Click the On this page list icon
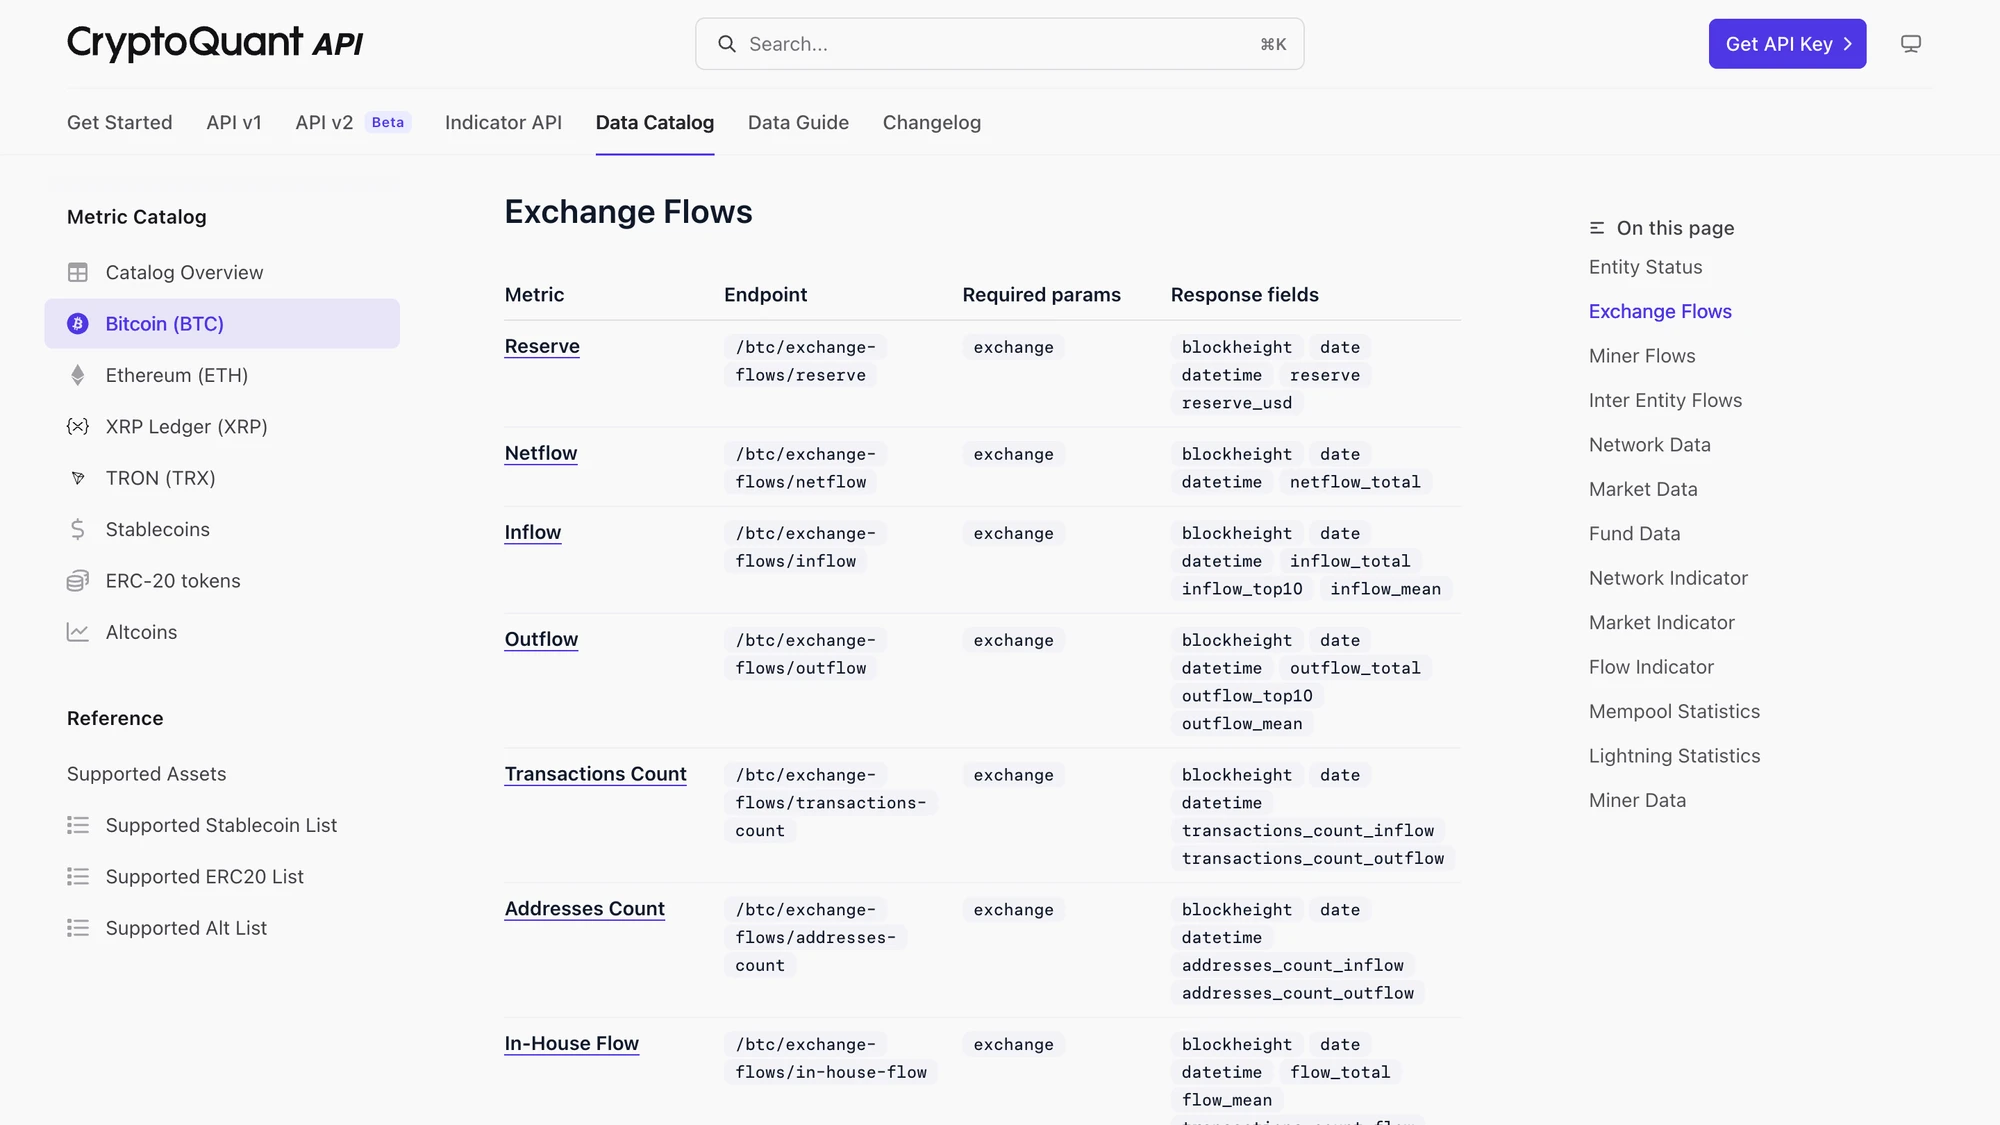Viewport: 2000px width, 1125px height. 1597,228
